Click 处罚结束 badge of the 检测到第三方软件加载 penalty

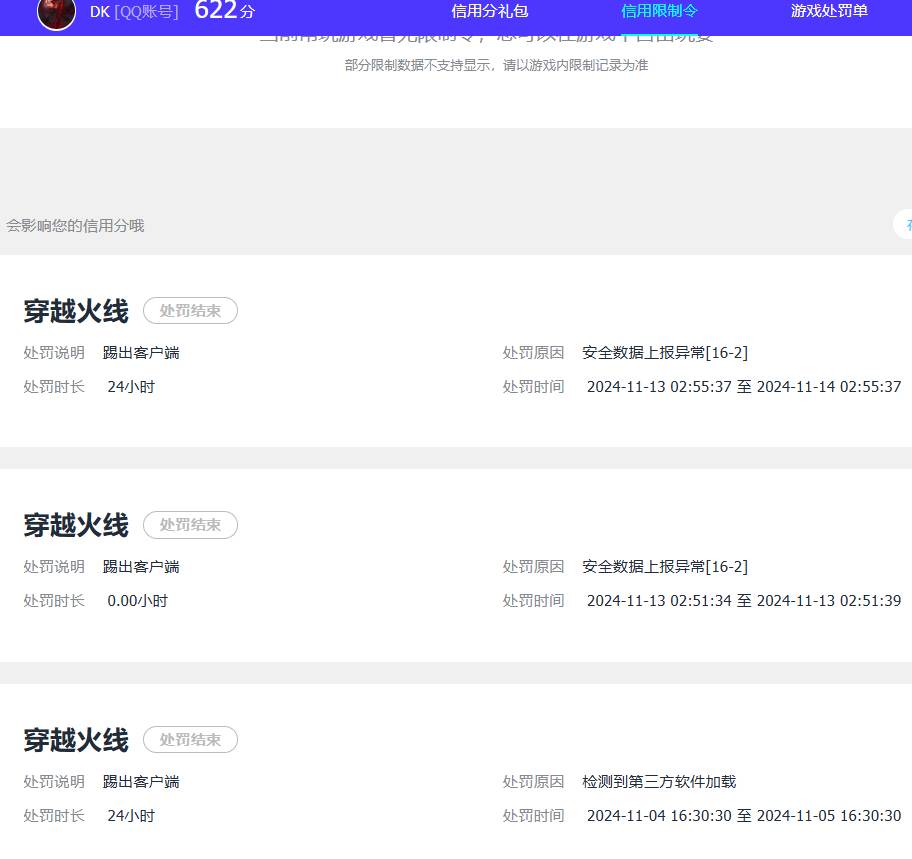coord(190,739)
